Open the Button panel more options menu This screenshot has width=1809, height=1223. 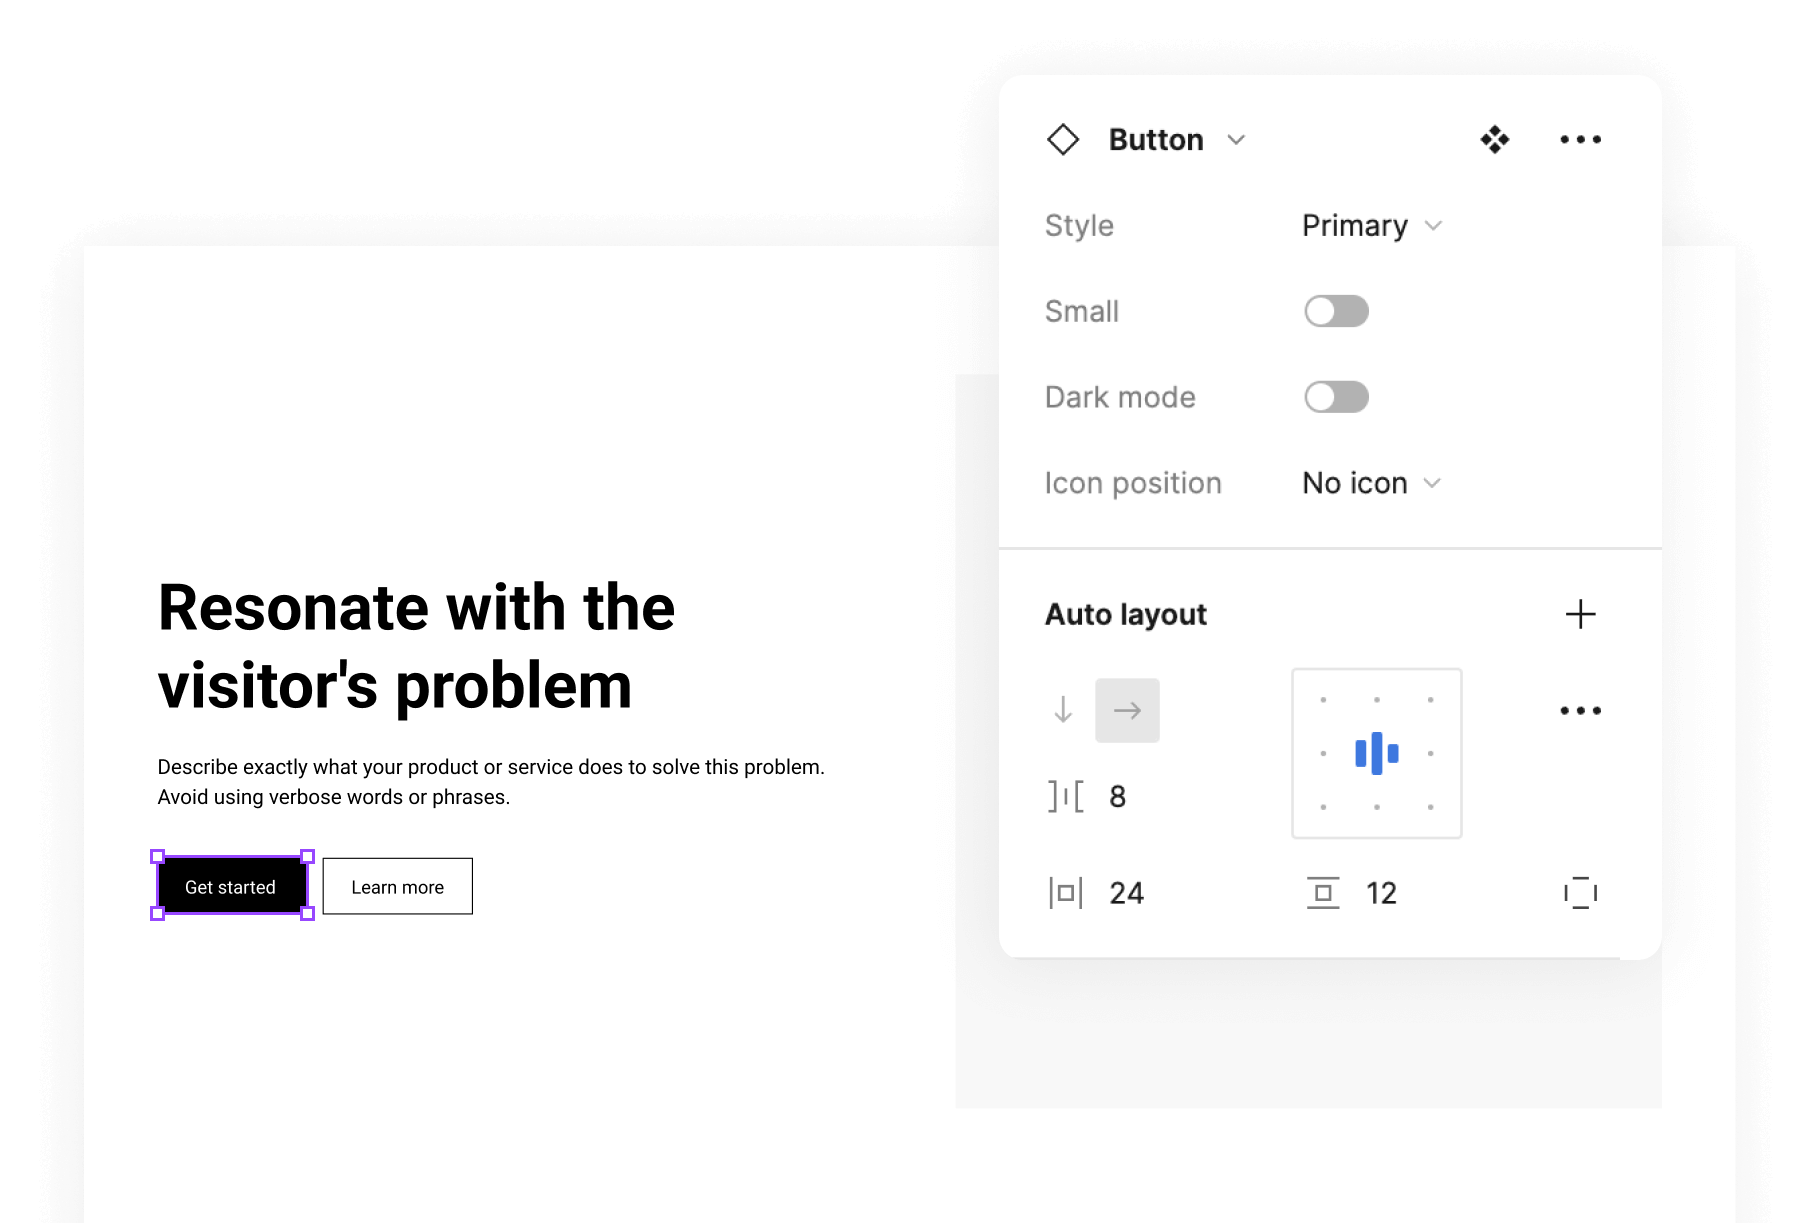(1580, 139)
